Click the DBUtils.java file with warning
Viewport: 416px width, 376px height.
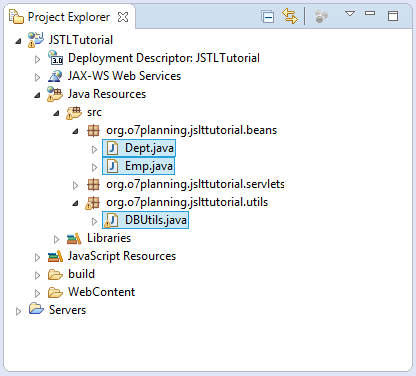point(145,220)
